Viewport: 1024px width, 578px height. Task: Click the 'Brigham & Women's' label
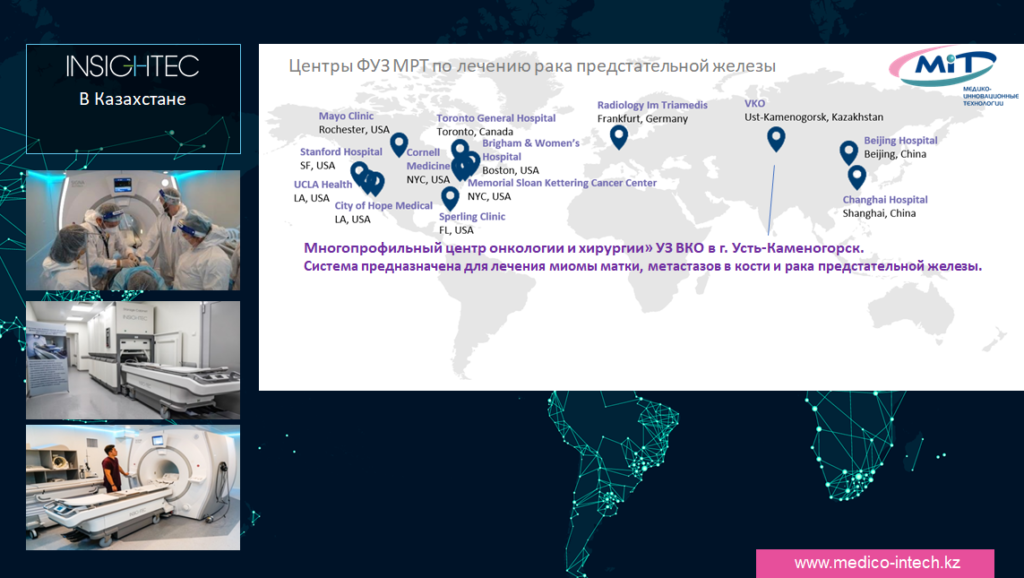[x=530, y=142]
